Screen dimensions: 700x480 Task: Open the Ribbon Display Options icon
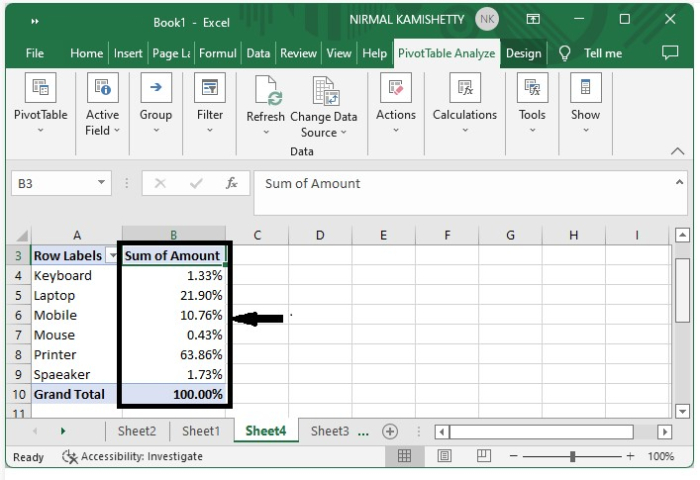(x=533, y=19)
